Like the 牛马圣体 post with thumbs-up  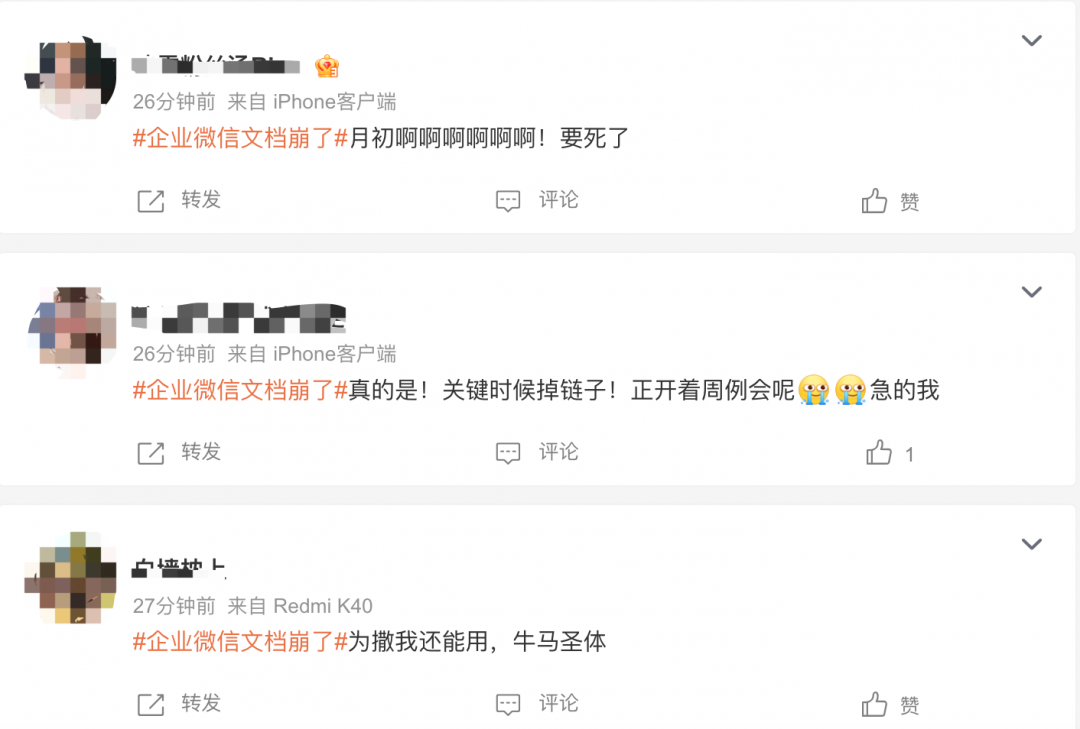874,704
